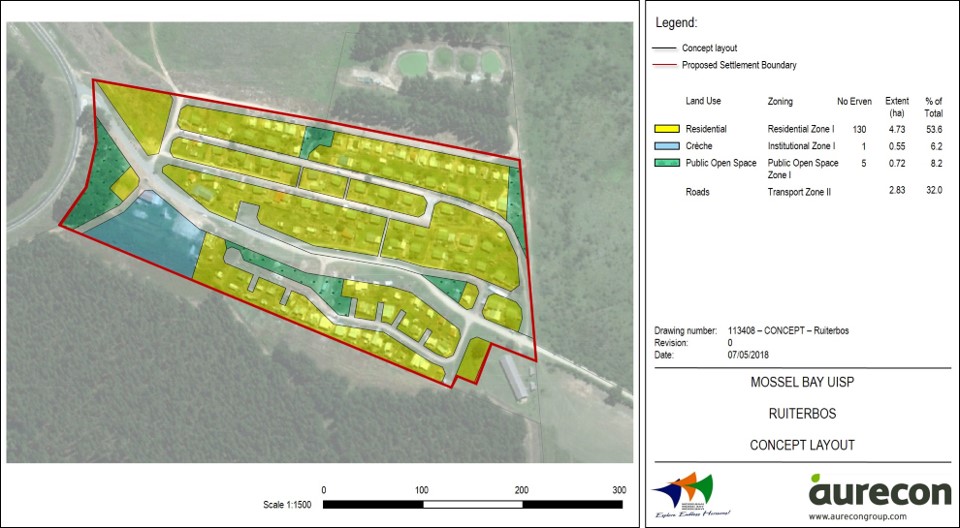Click the black and white scale bar
The width and height of the screenshot is (960, 528).
[474, 504]
